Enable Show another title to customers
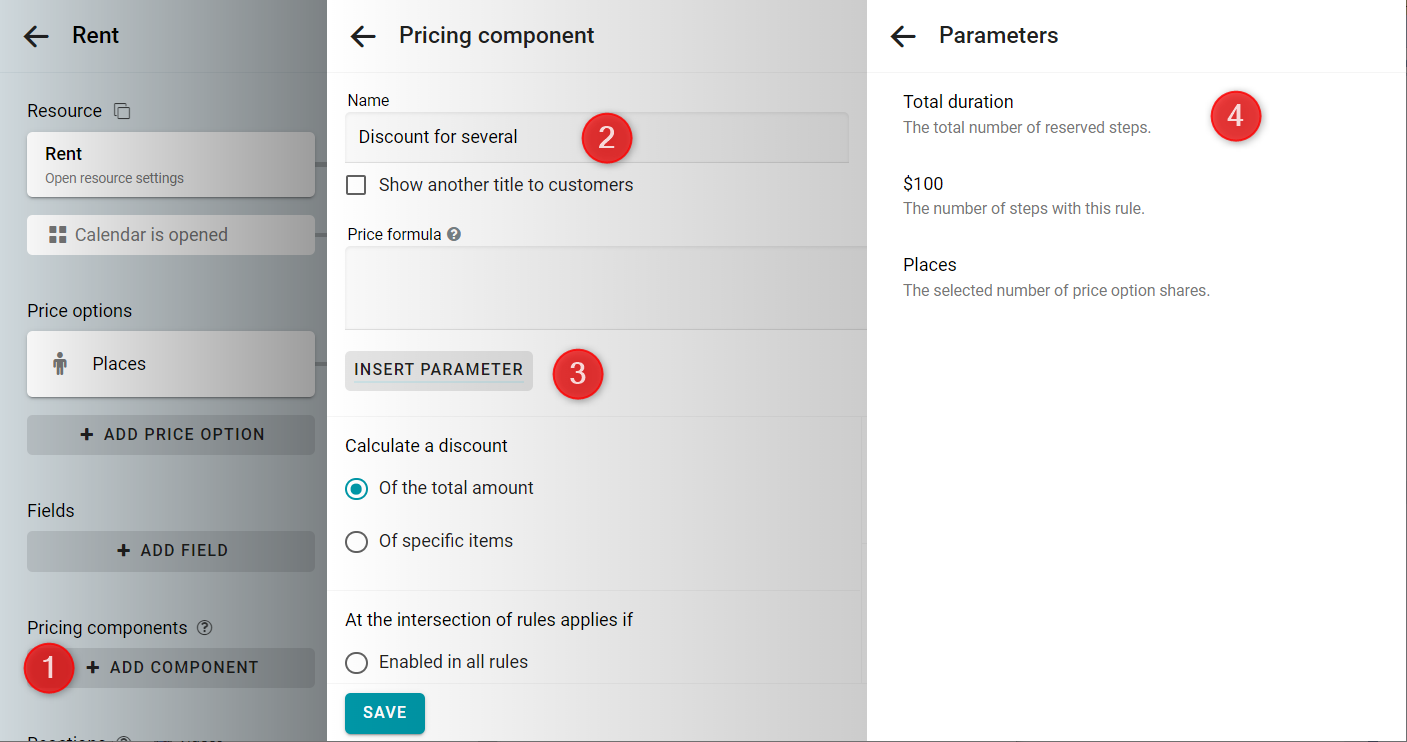This screenshot has height=742, width=1407. click(356, 185)
